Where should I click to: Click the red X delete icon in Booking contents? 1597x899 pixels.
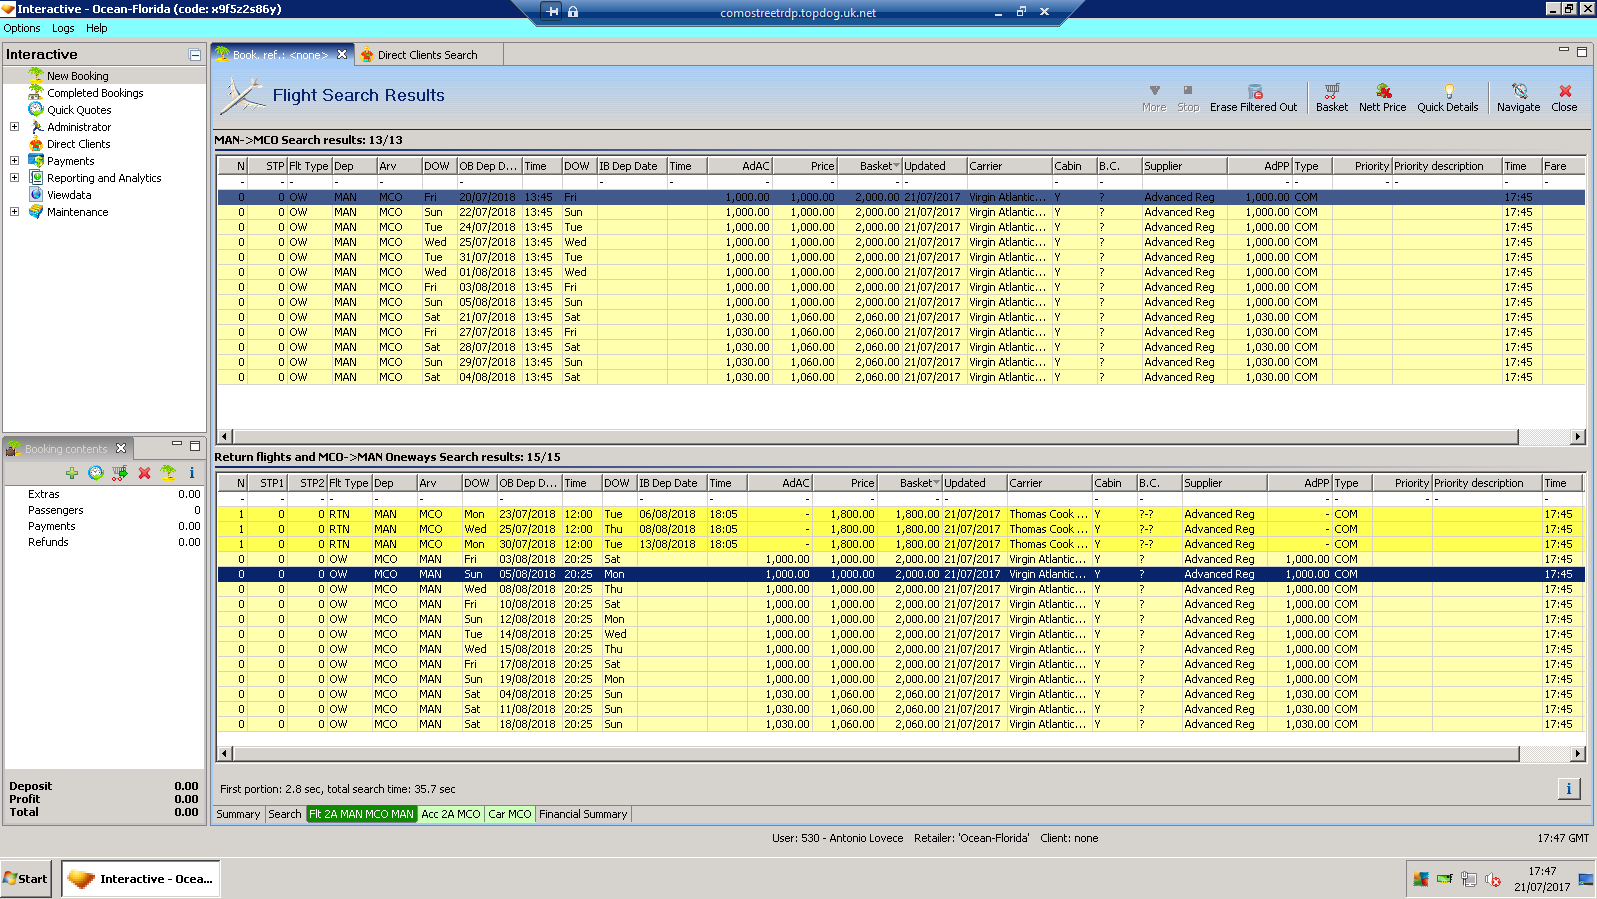point(144,473)
